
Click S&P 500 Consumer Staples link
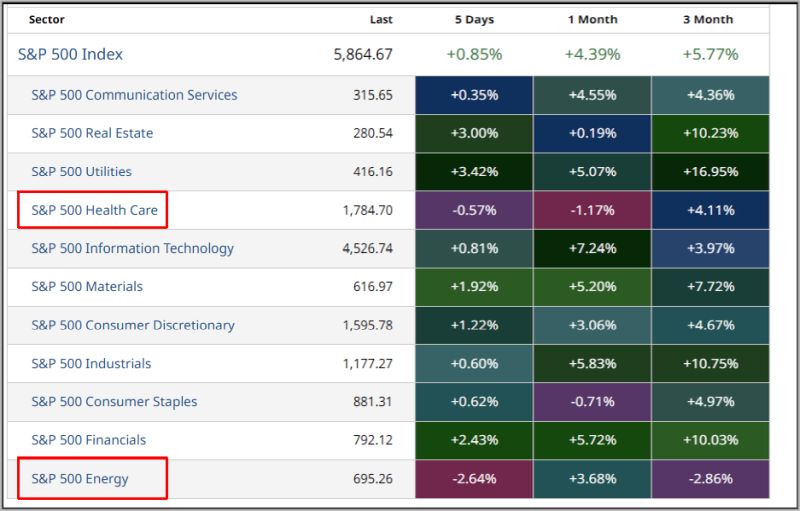(x=114, y=401)
